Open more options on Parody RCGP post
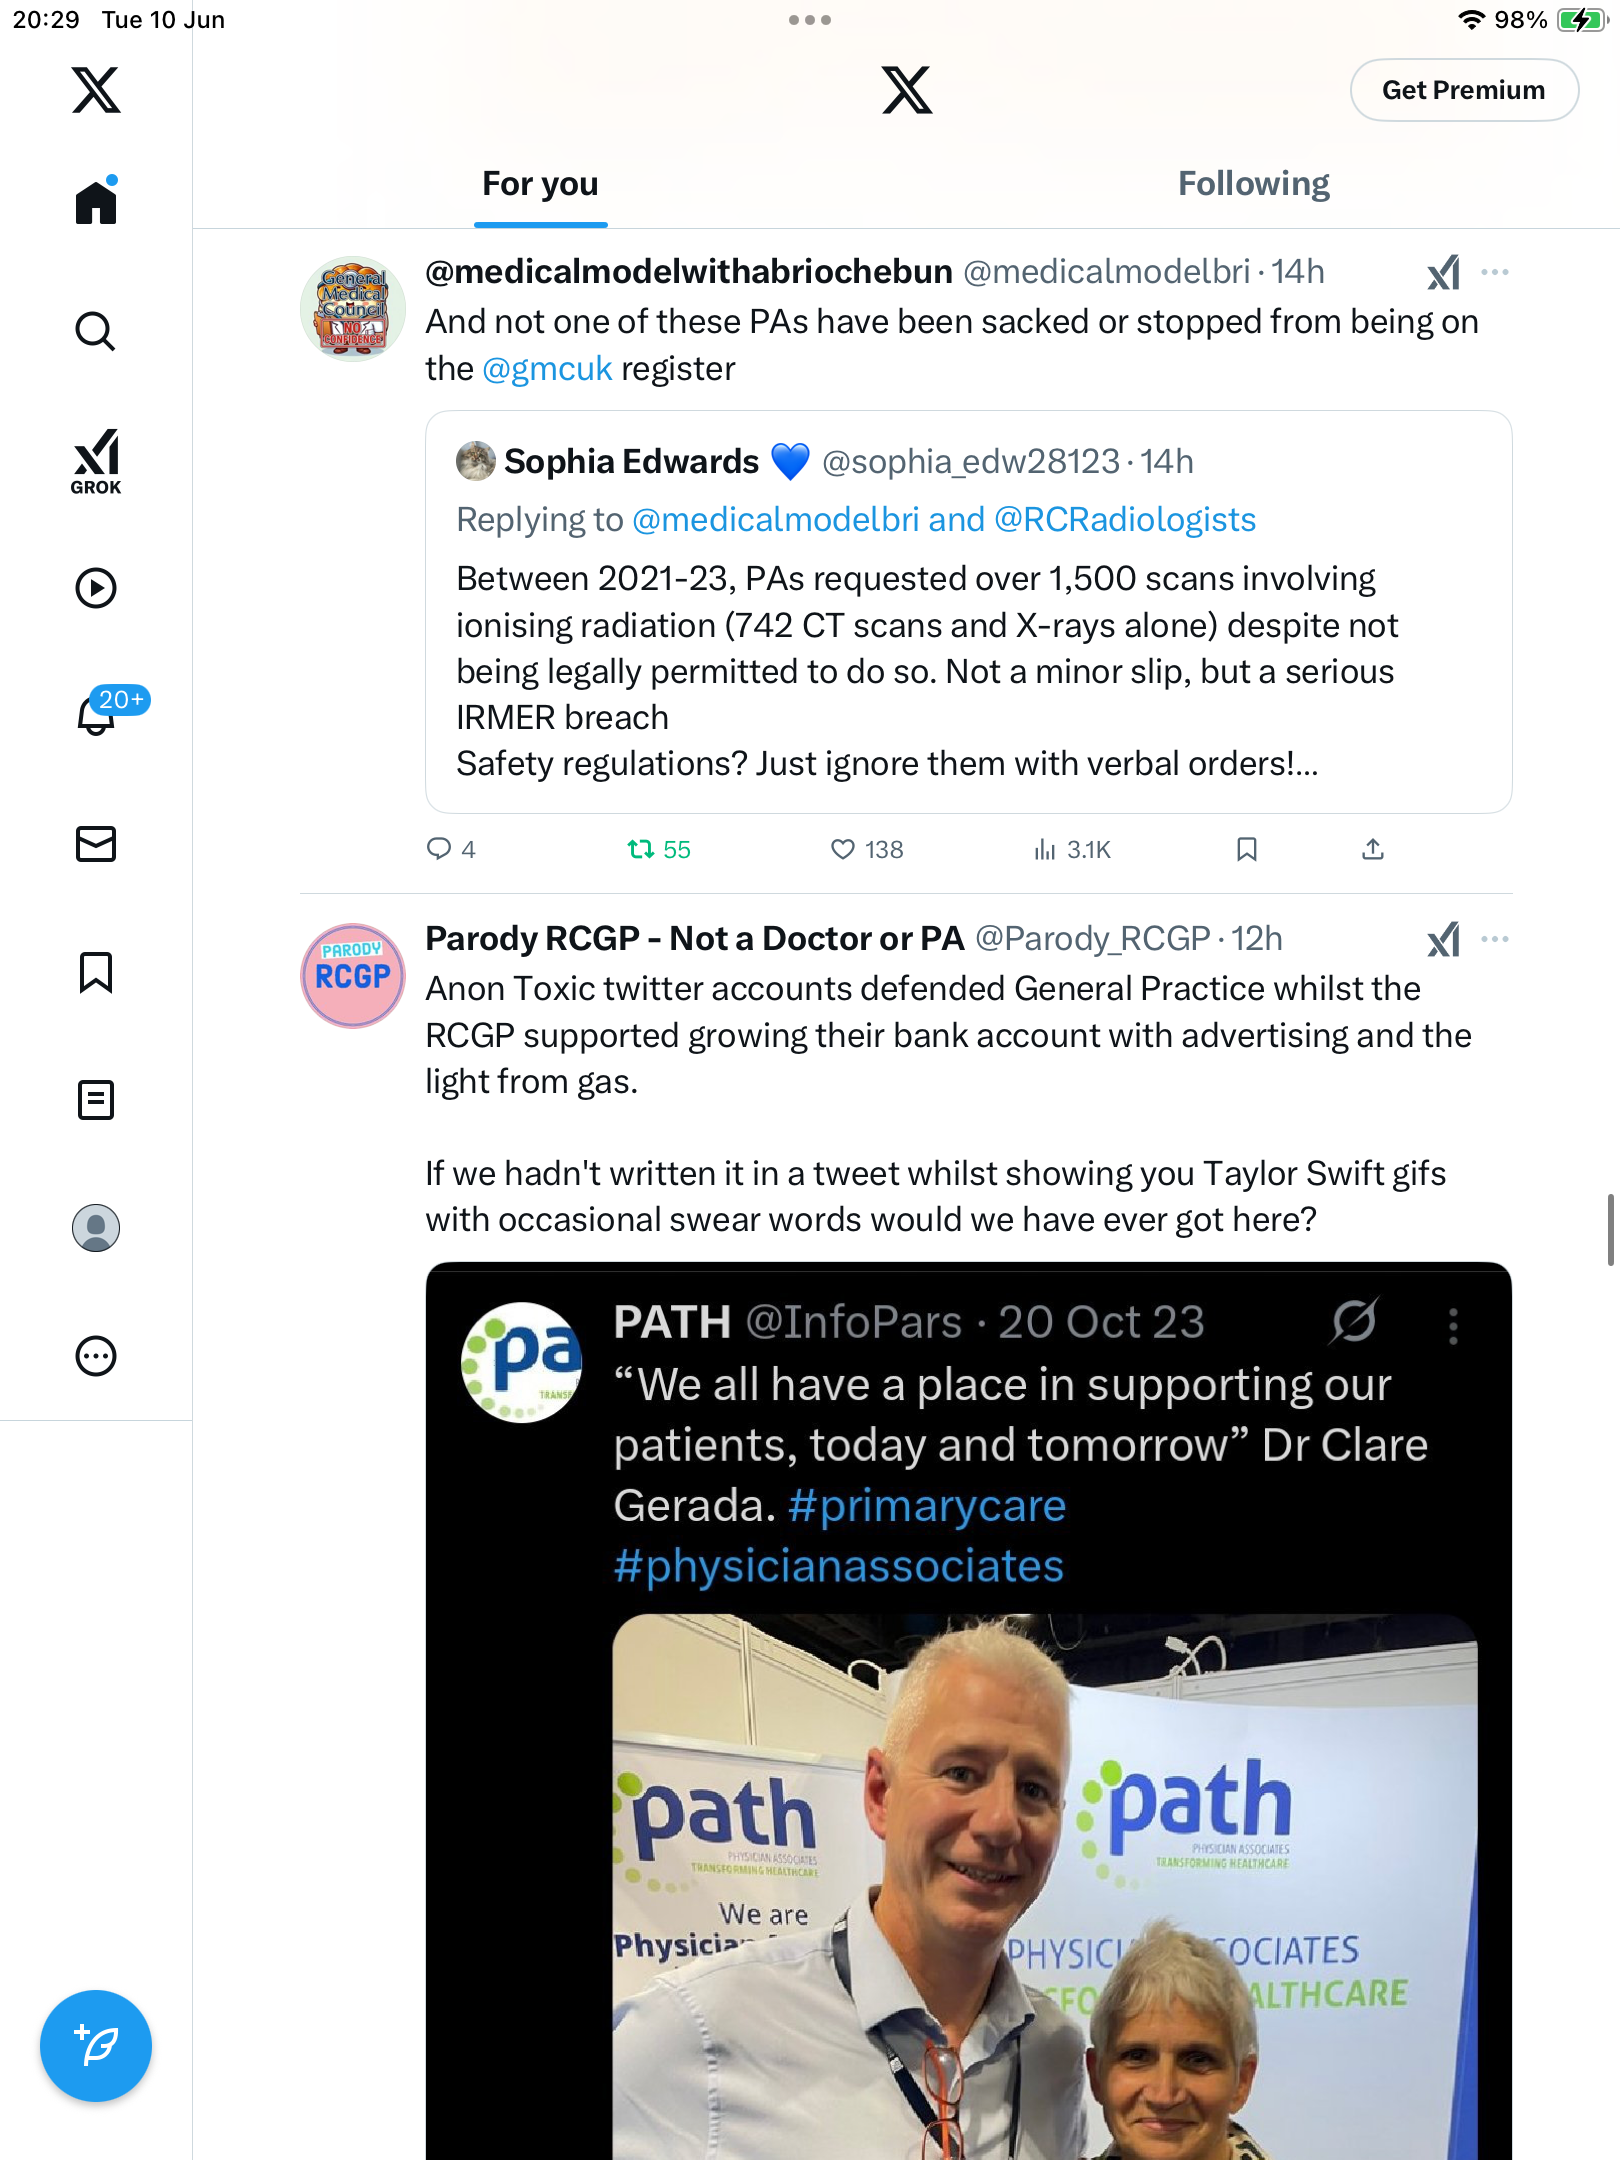Viewport: 1620px width, 2160px height. [1495, 939]
